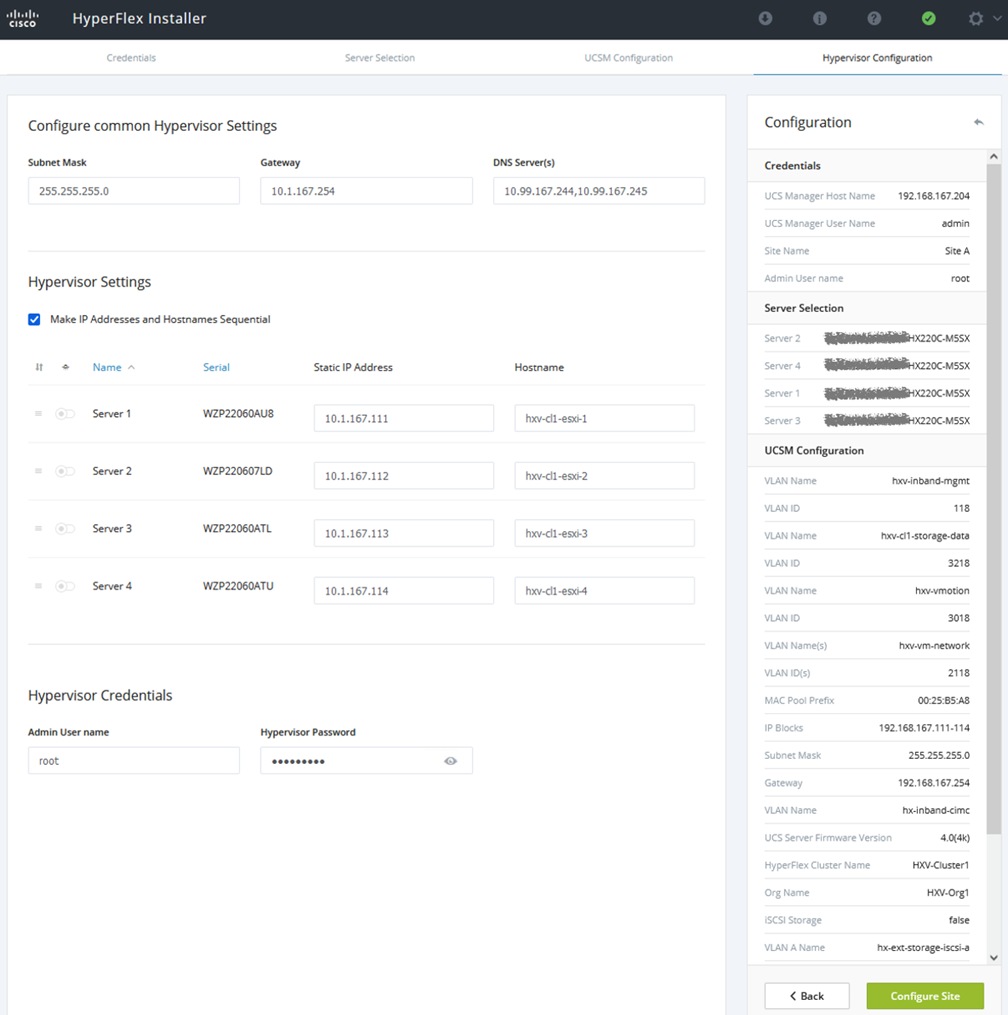Click UCS Server Firmware Version 4.0(4k)
Viewport: 1008px width, 1015px height.
(x=955, y=838)
